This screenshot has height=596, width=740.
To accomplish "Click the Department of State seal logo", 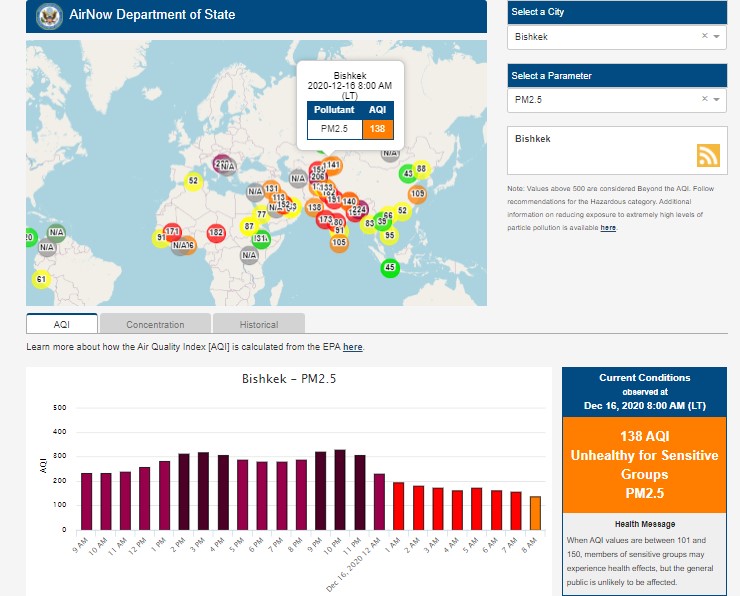I will pos(47,15).
